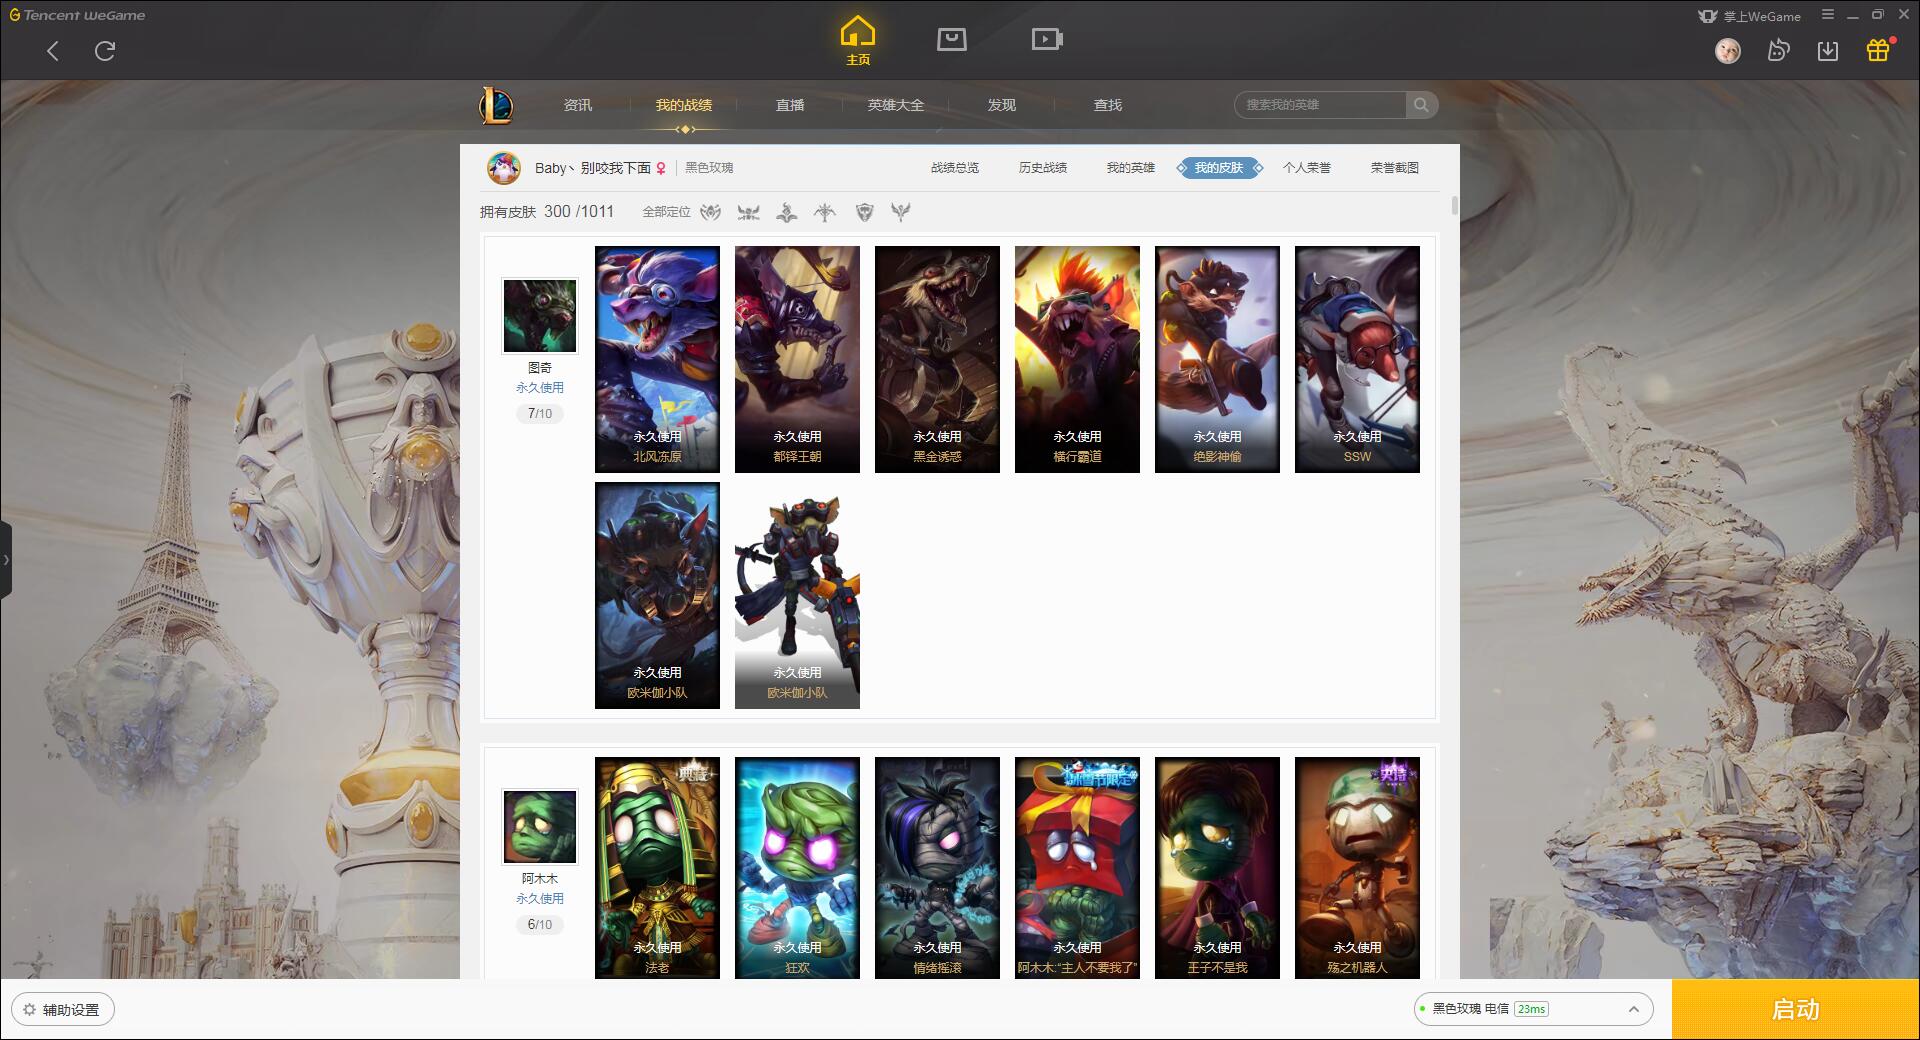The width and height of the screenshot is (1920, 1040).
Task: Open the 阿木木:"主人不要我了" skin card
Action: [1077, 867]
